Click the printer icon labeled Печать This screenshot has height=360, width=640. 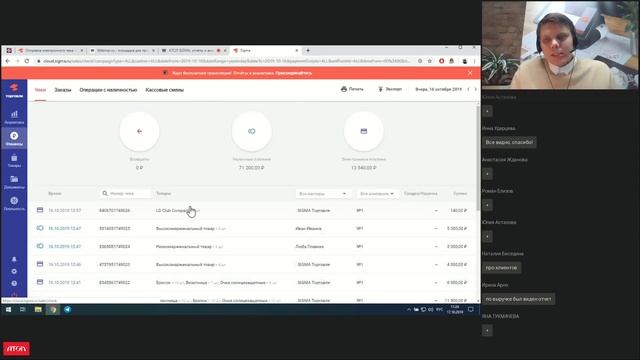(x=352, y=89)
